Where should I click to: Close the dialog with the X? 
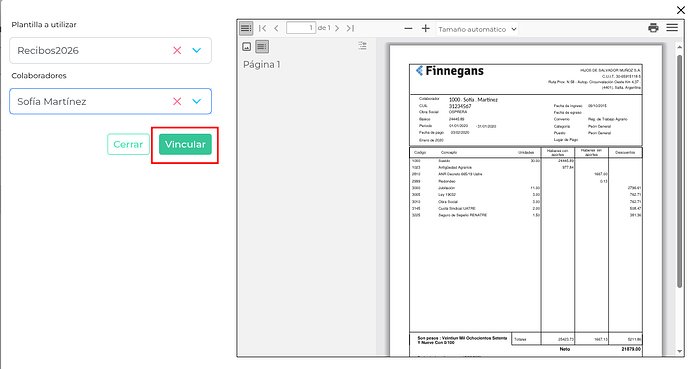pos(680,10)
